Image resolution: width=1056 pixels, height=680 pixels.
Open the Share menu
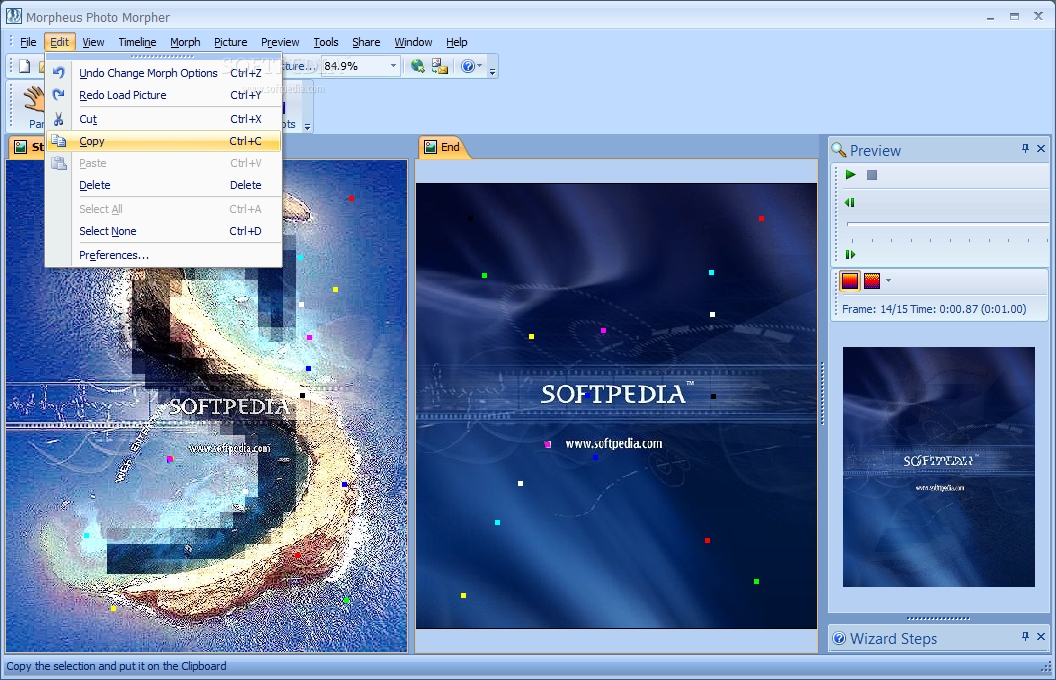pyautogui.click(x=366, y=42)
